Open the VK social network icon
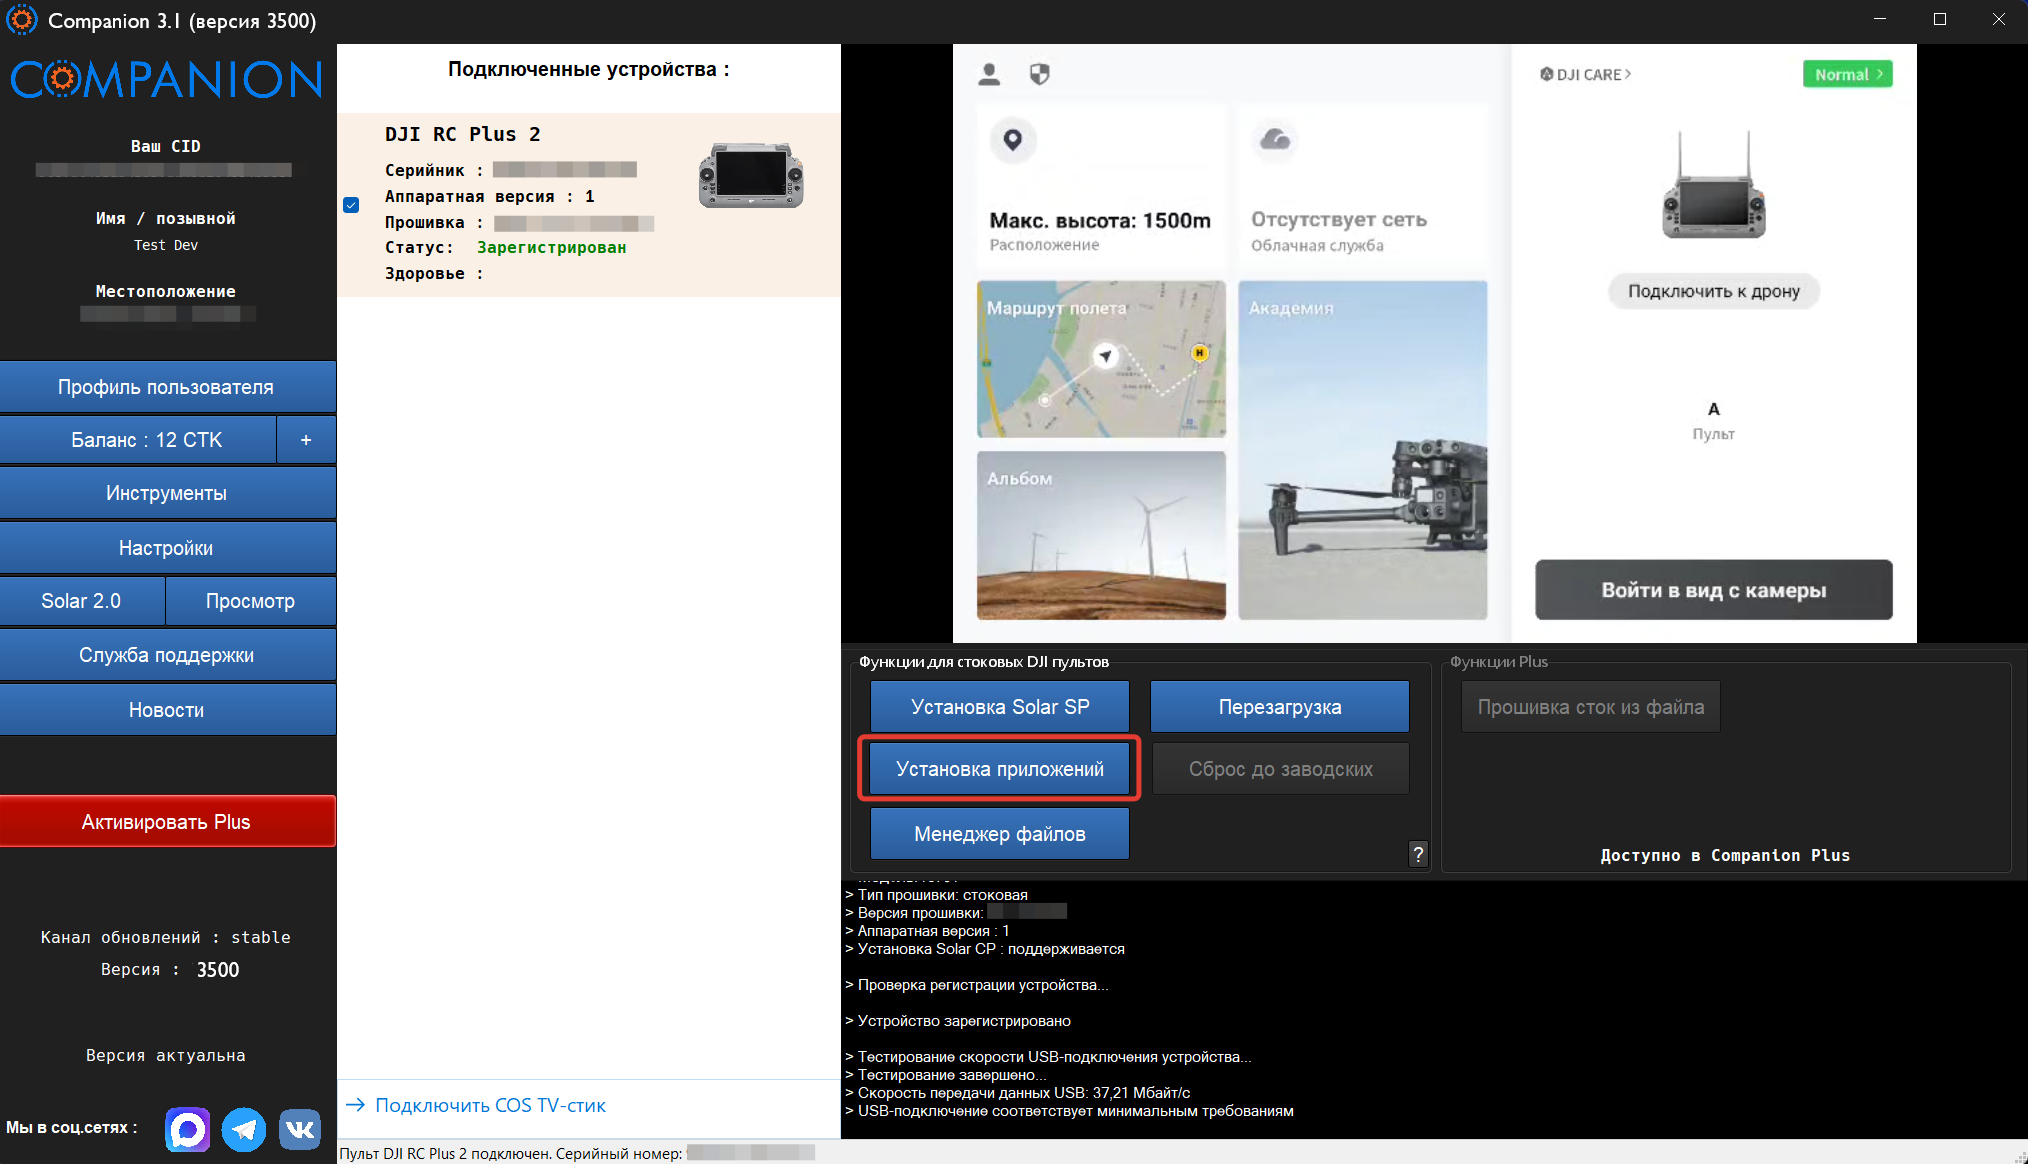Image resolution: width=2028 pixels, height=1164 pixels. pos(299,1129)
